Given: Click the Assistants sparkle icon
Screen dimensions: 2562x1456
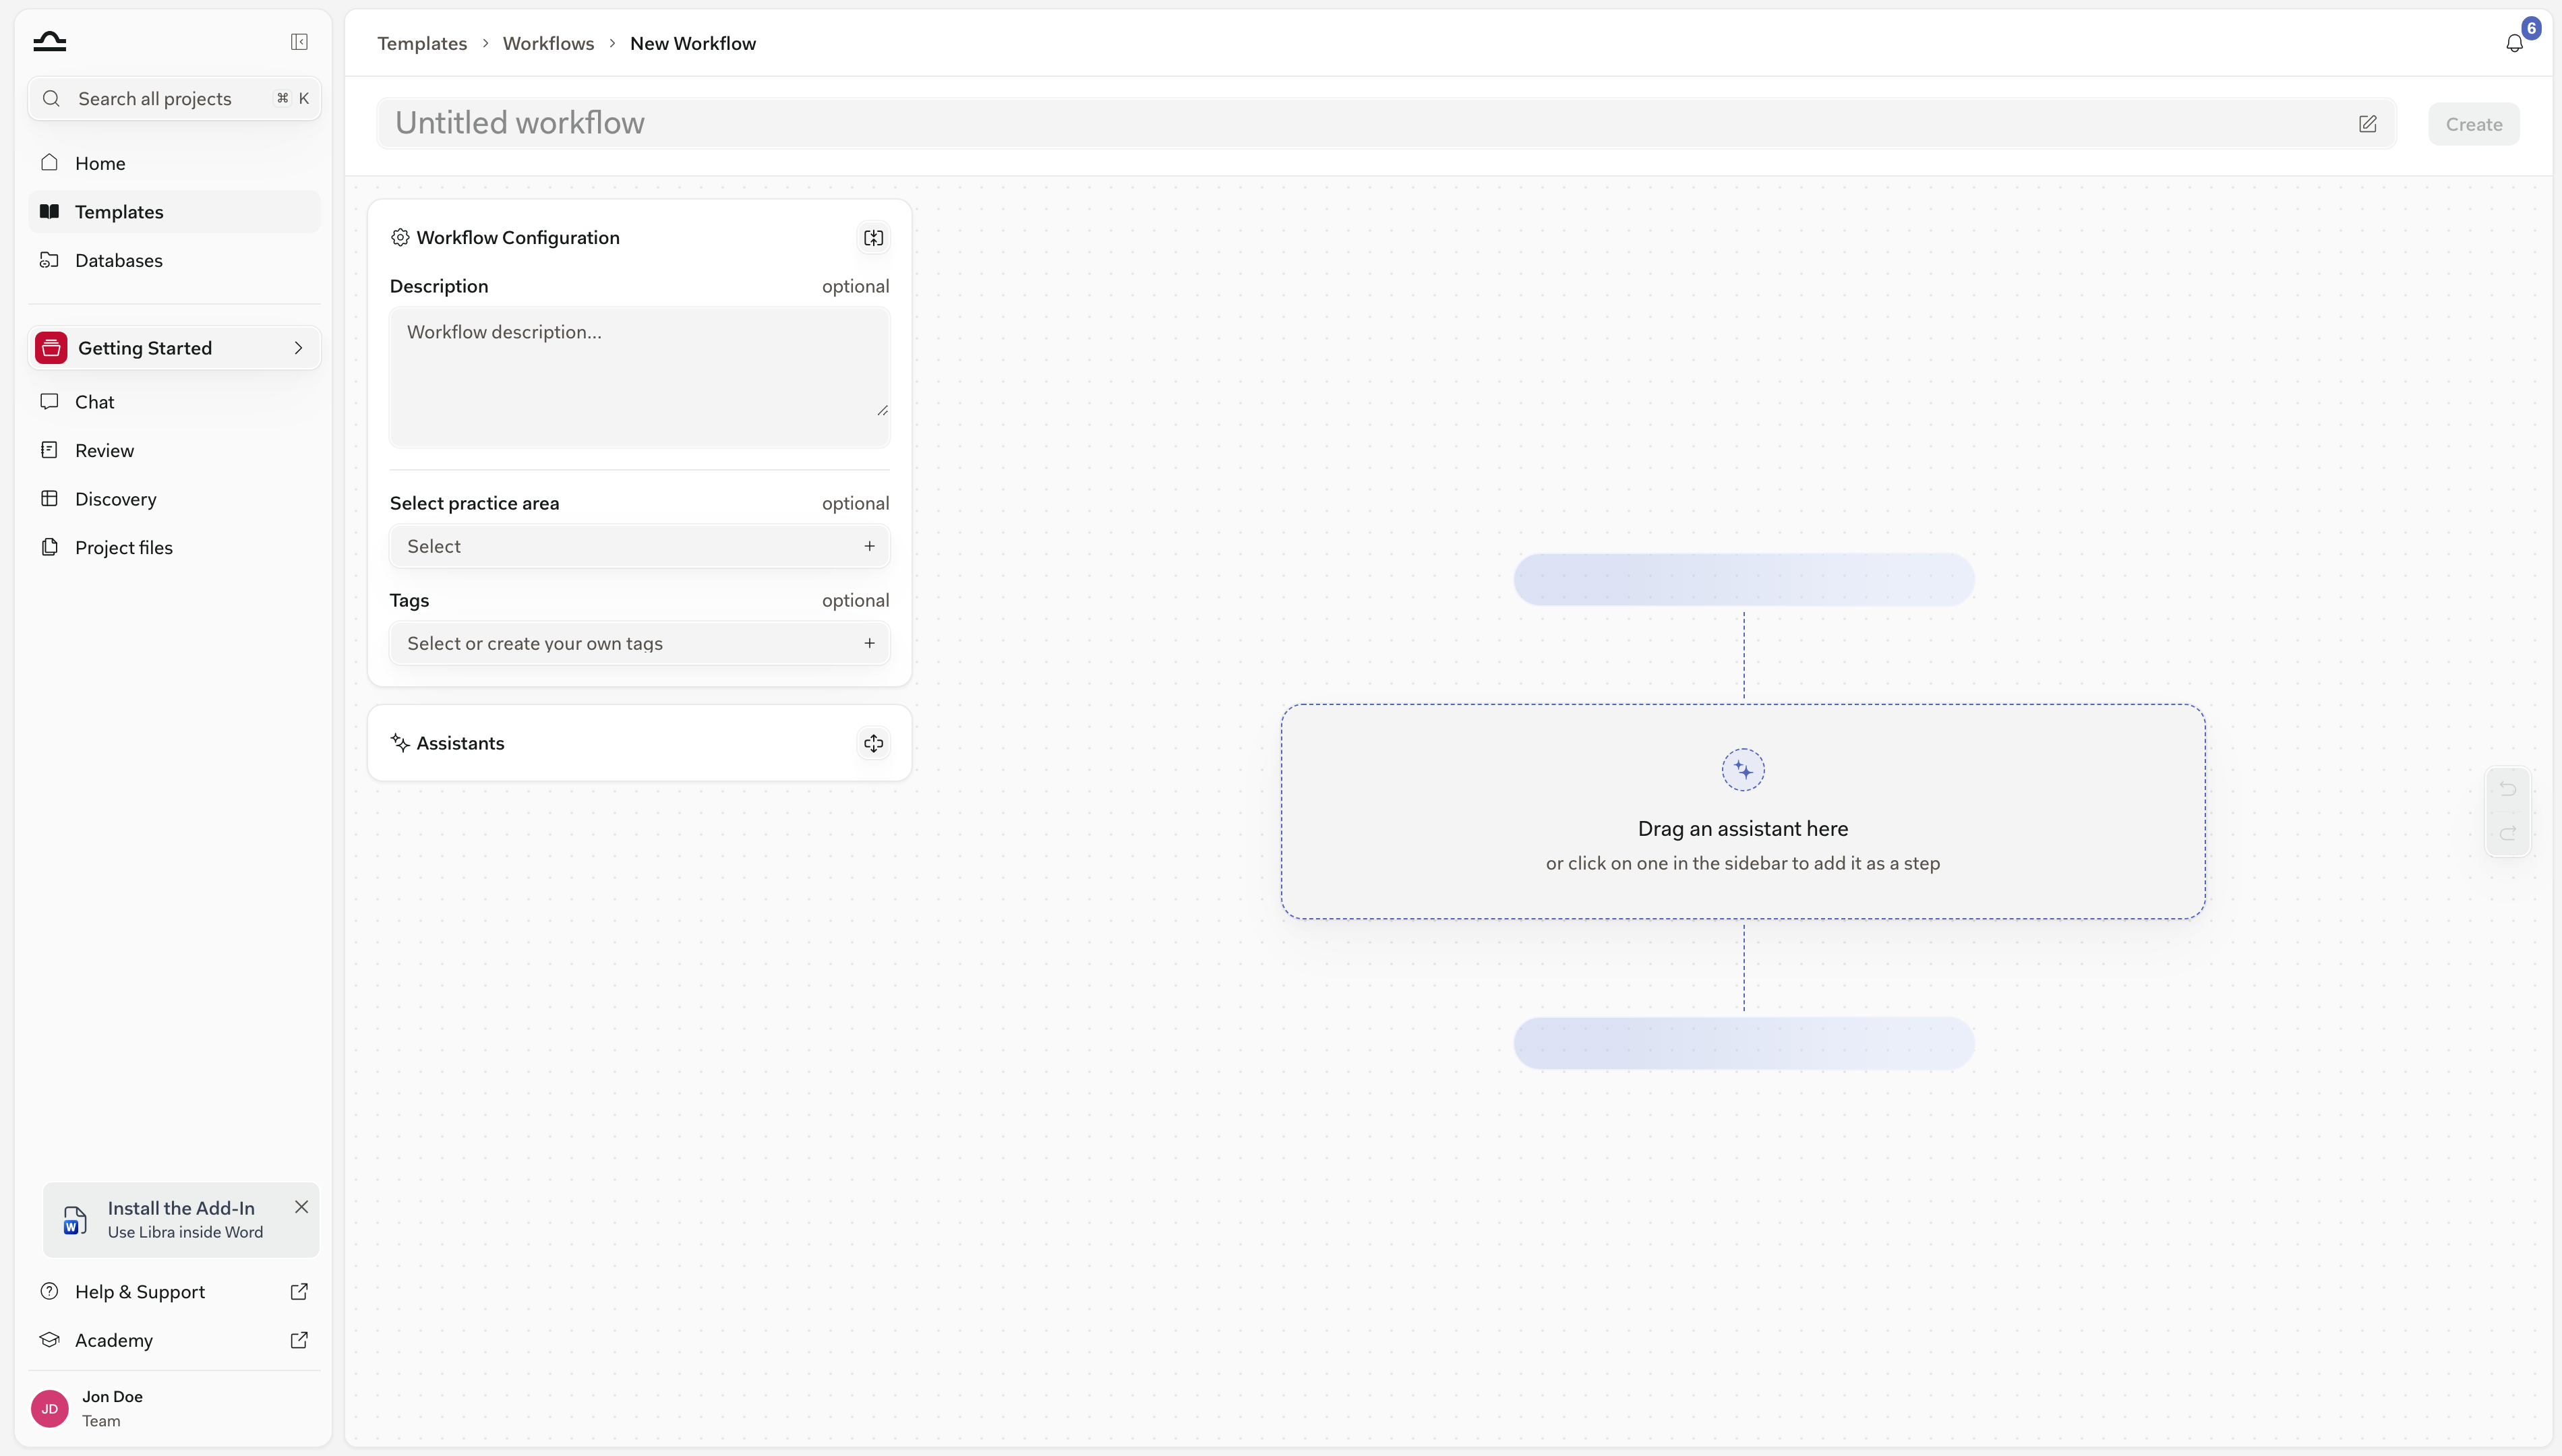Looking at the screenshot, I should (x=400, y=743).
